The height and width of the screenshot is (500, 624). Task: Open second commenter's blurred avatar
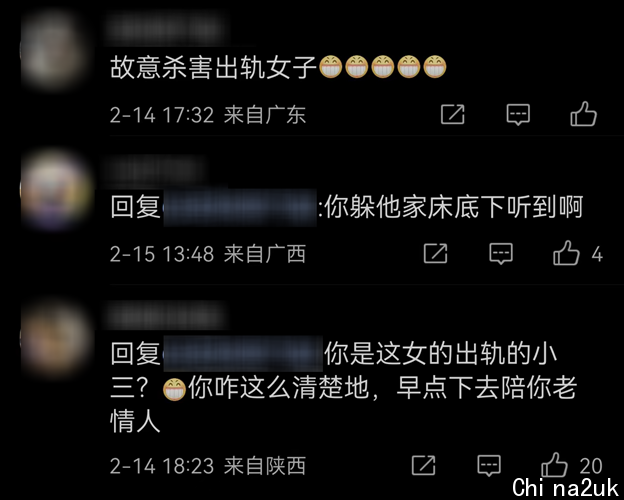(x=55, y=190)
